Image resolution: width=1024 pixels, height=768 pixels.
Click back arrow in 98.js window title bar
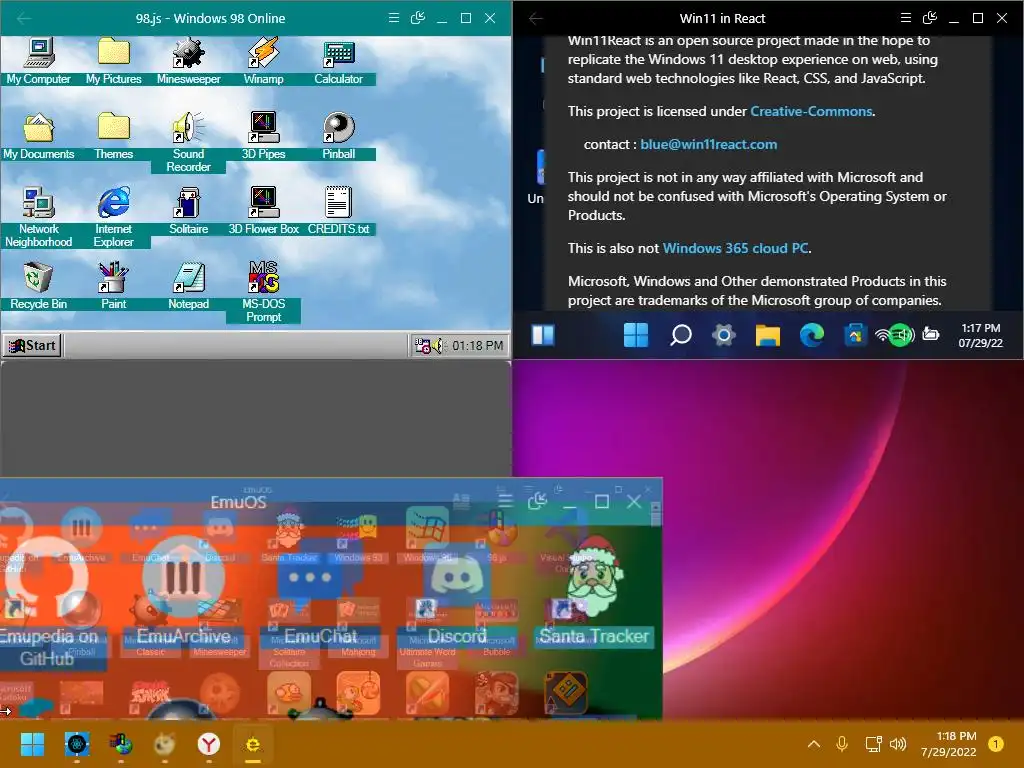pyautogui.click(x=24, y=18)
